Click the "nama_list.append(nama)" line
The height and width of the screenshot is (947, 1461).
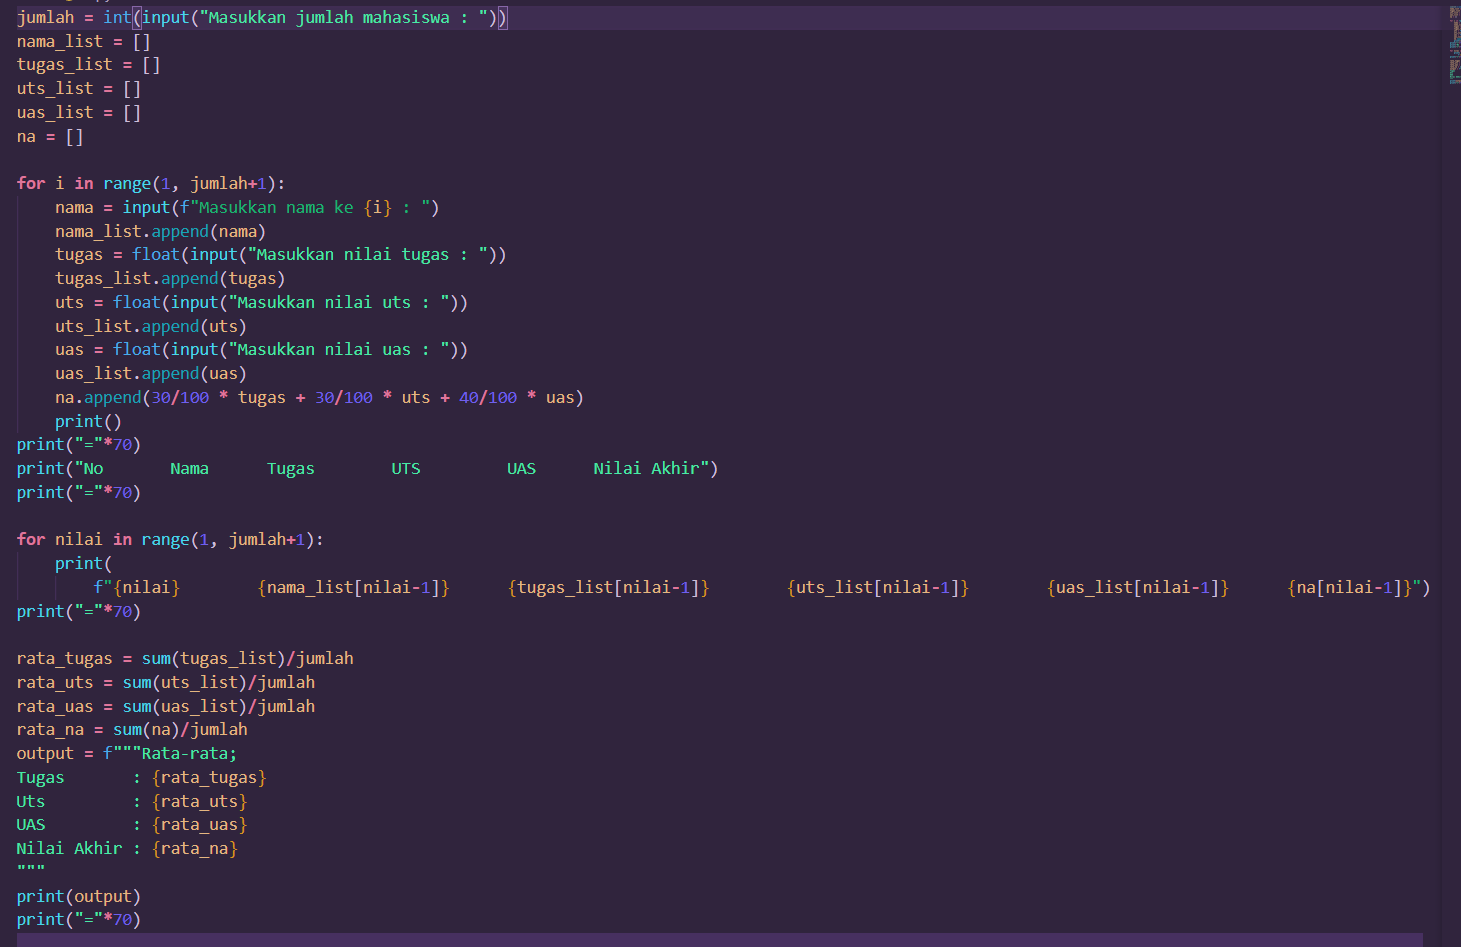coord(160,232)
